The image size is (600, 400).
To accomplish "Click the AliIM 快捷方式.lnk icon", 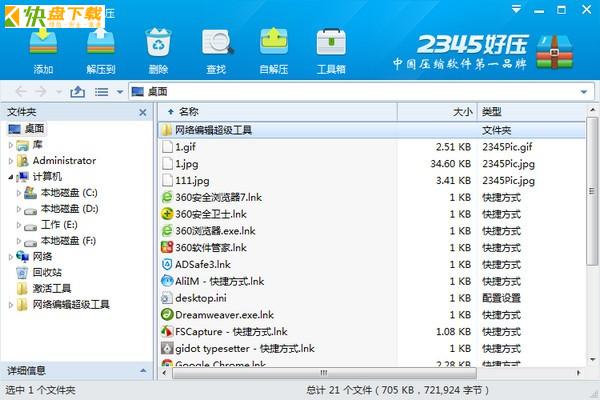I will [x=167, y=281].
